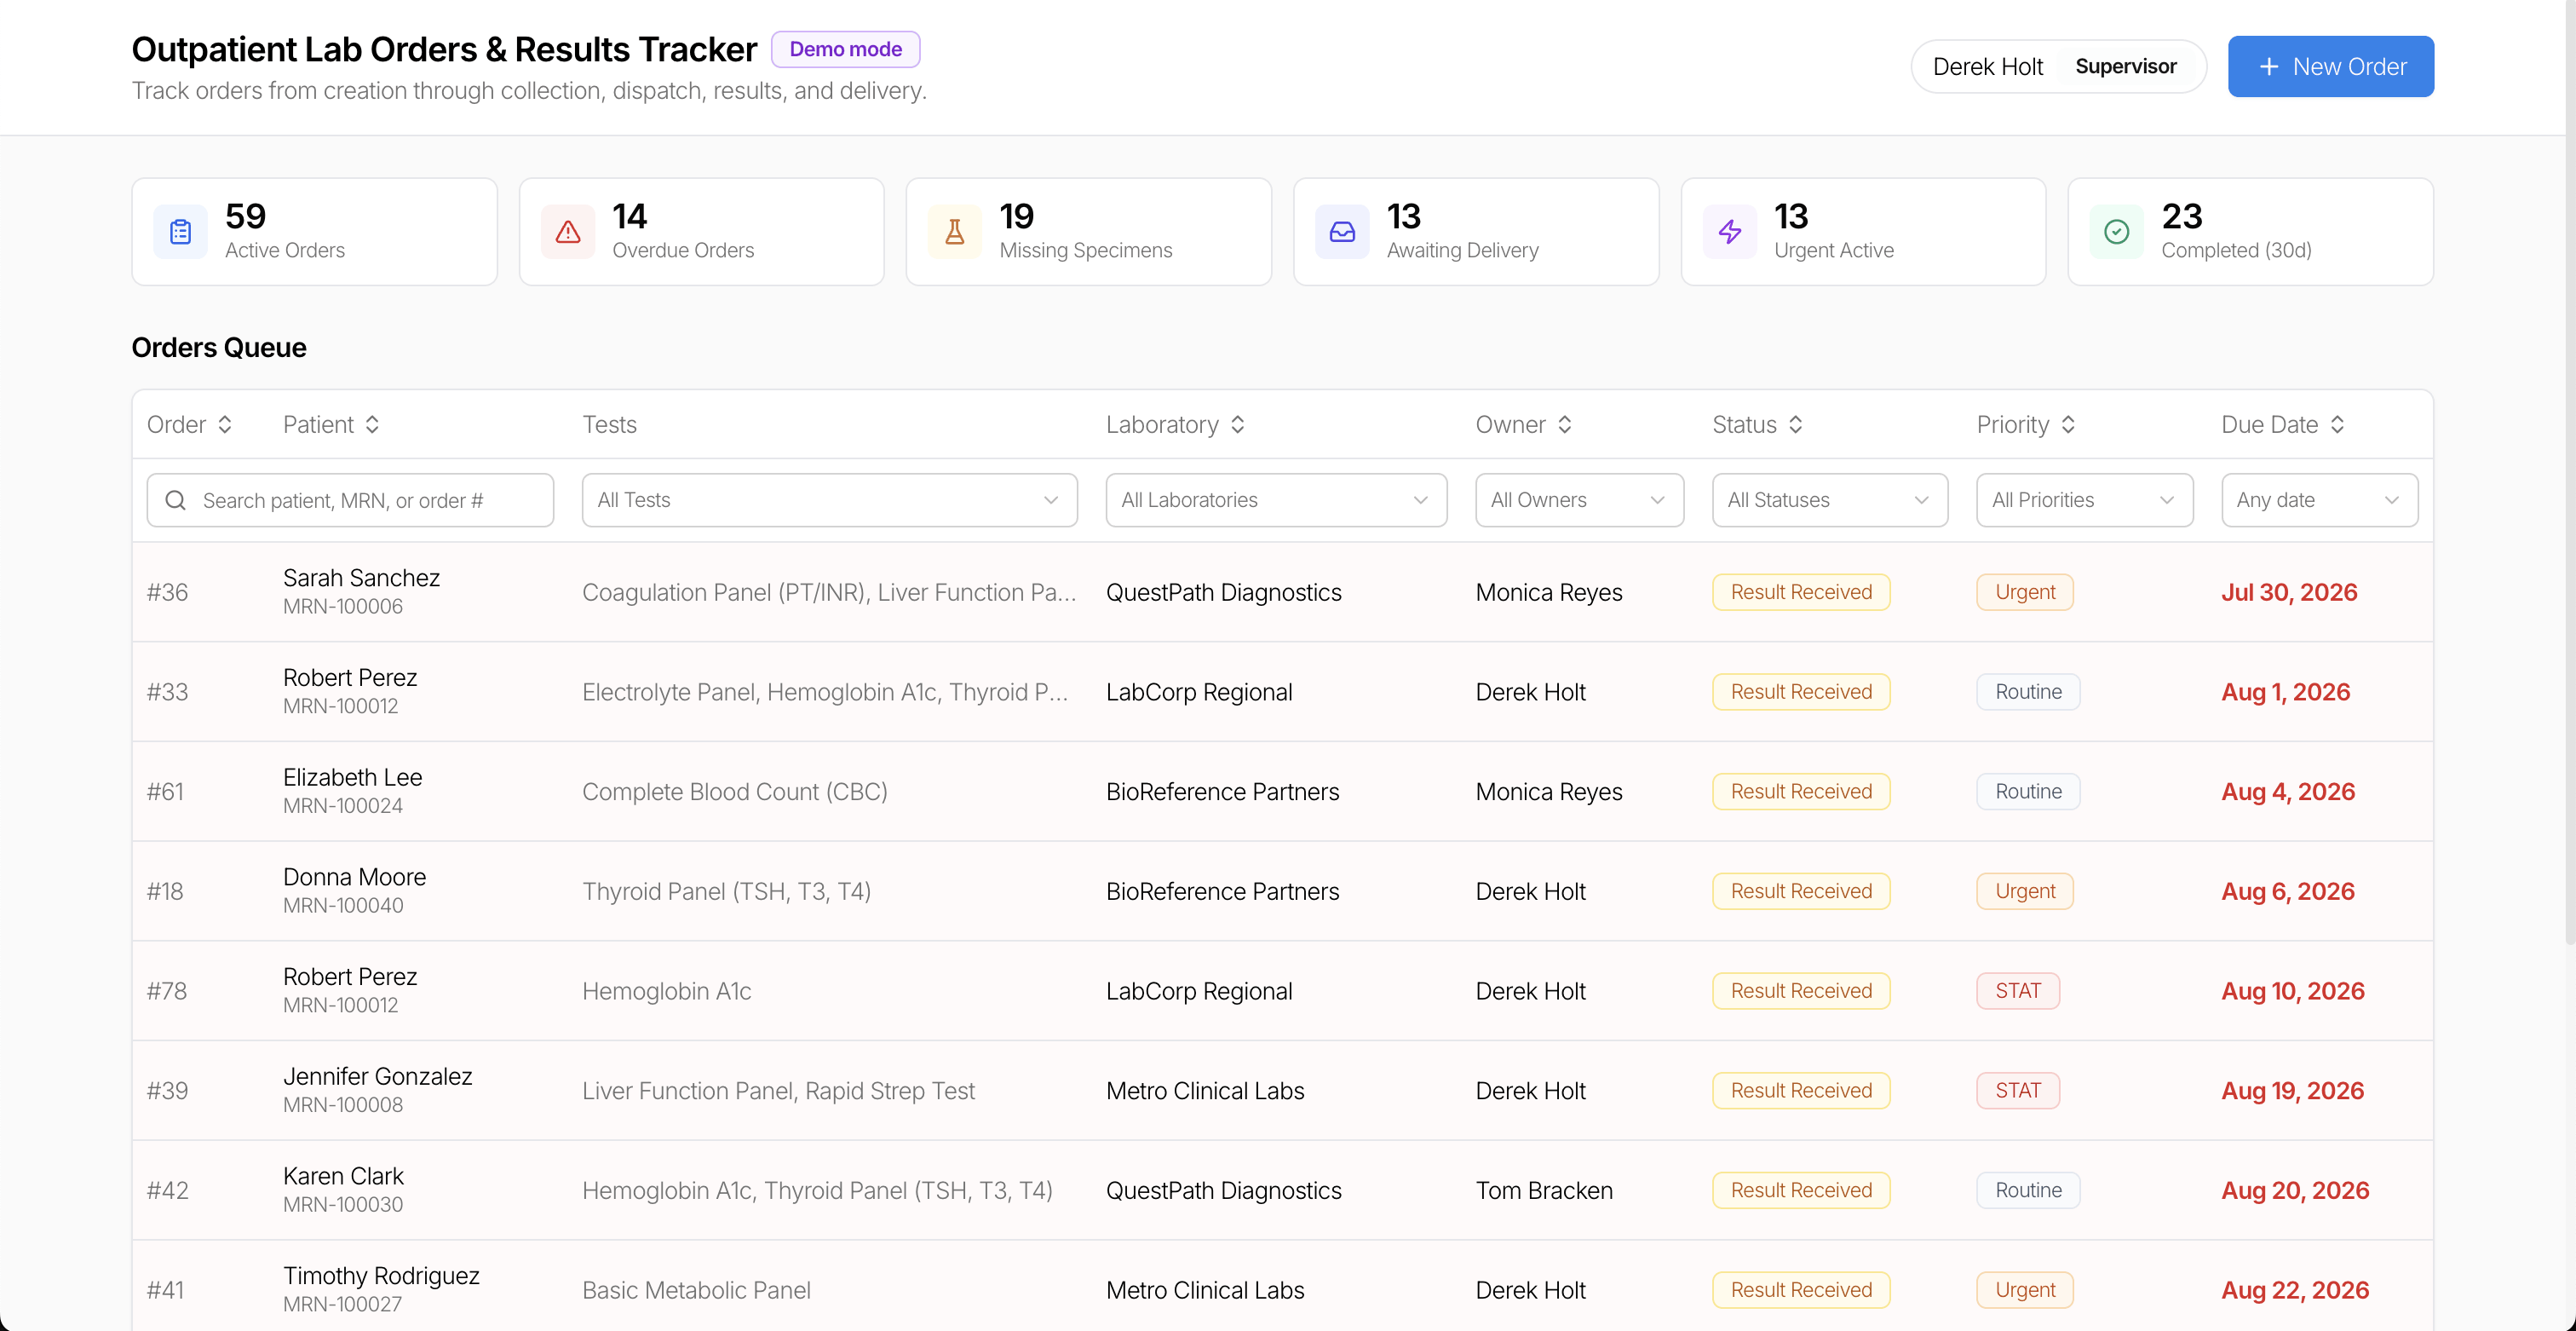Click Jennifer Gonzalez patient name
The height and width of the screenshot is (1331, 2576).
[x=377, y=1076]
